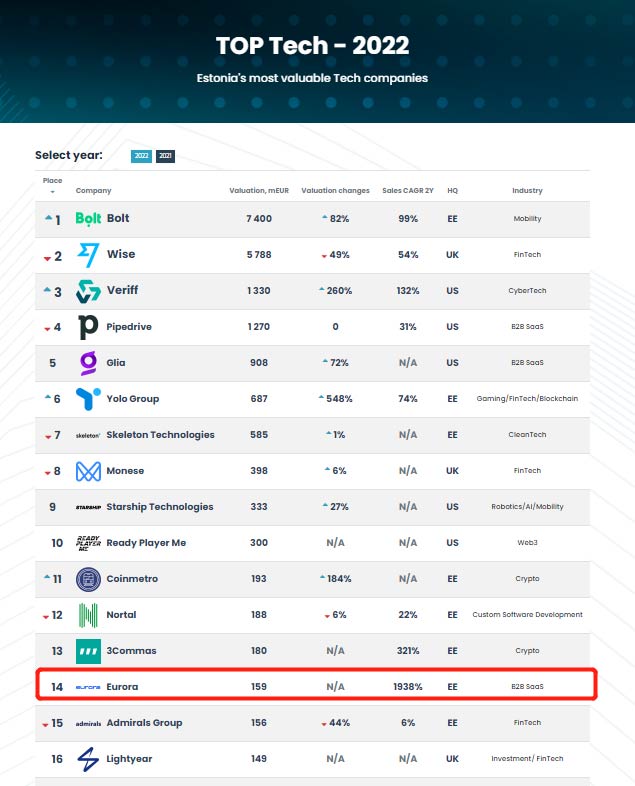Screen dimensions: 635x786
Task: Sort table by Place column arrow
Action: point(52,191)
